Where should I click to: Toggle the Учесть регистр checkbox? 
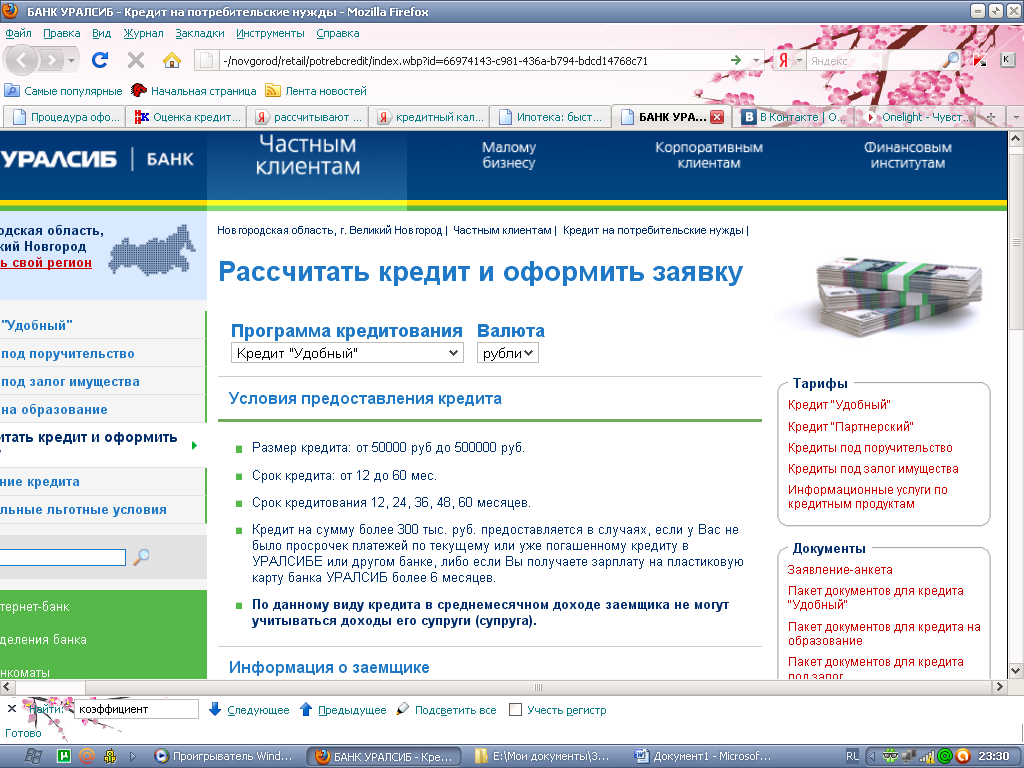click(x=515, y=709)
